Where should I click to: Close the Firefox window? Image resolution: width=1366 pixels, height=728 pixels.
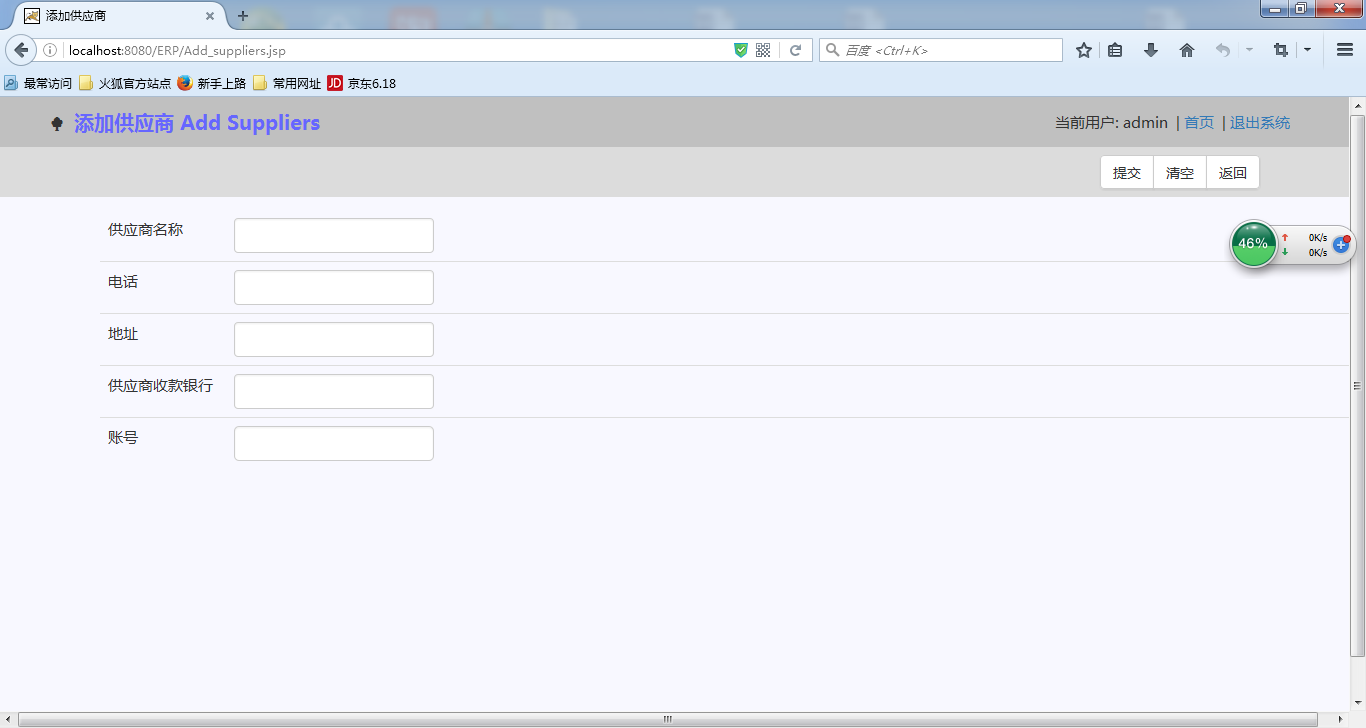pyautogui.click(x=1339, y=9)
